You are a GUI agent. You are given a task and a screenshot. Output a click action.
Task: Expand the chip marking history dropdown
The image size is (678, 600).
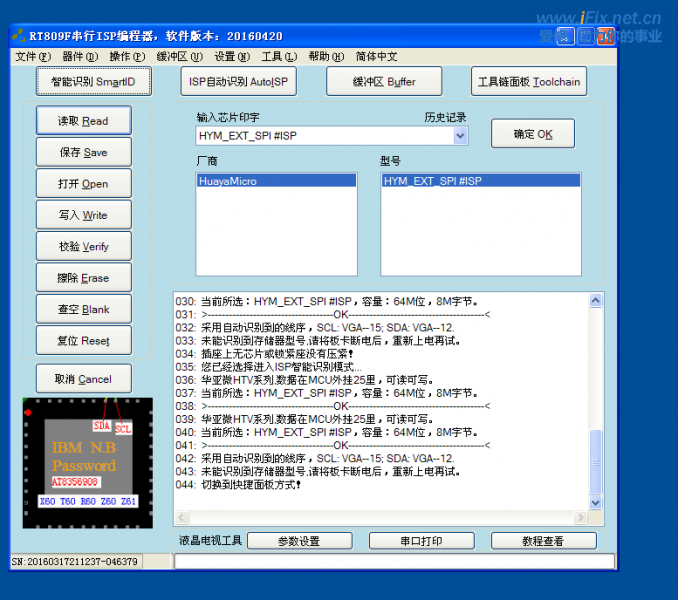coord(461,136)
